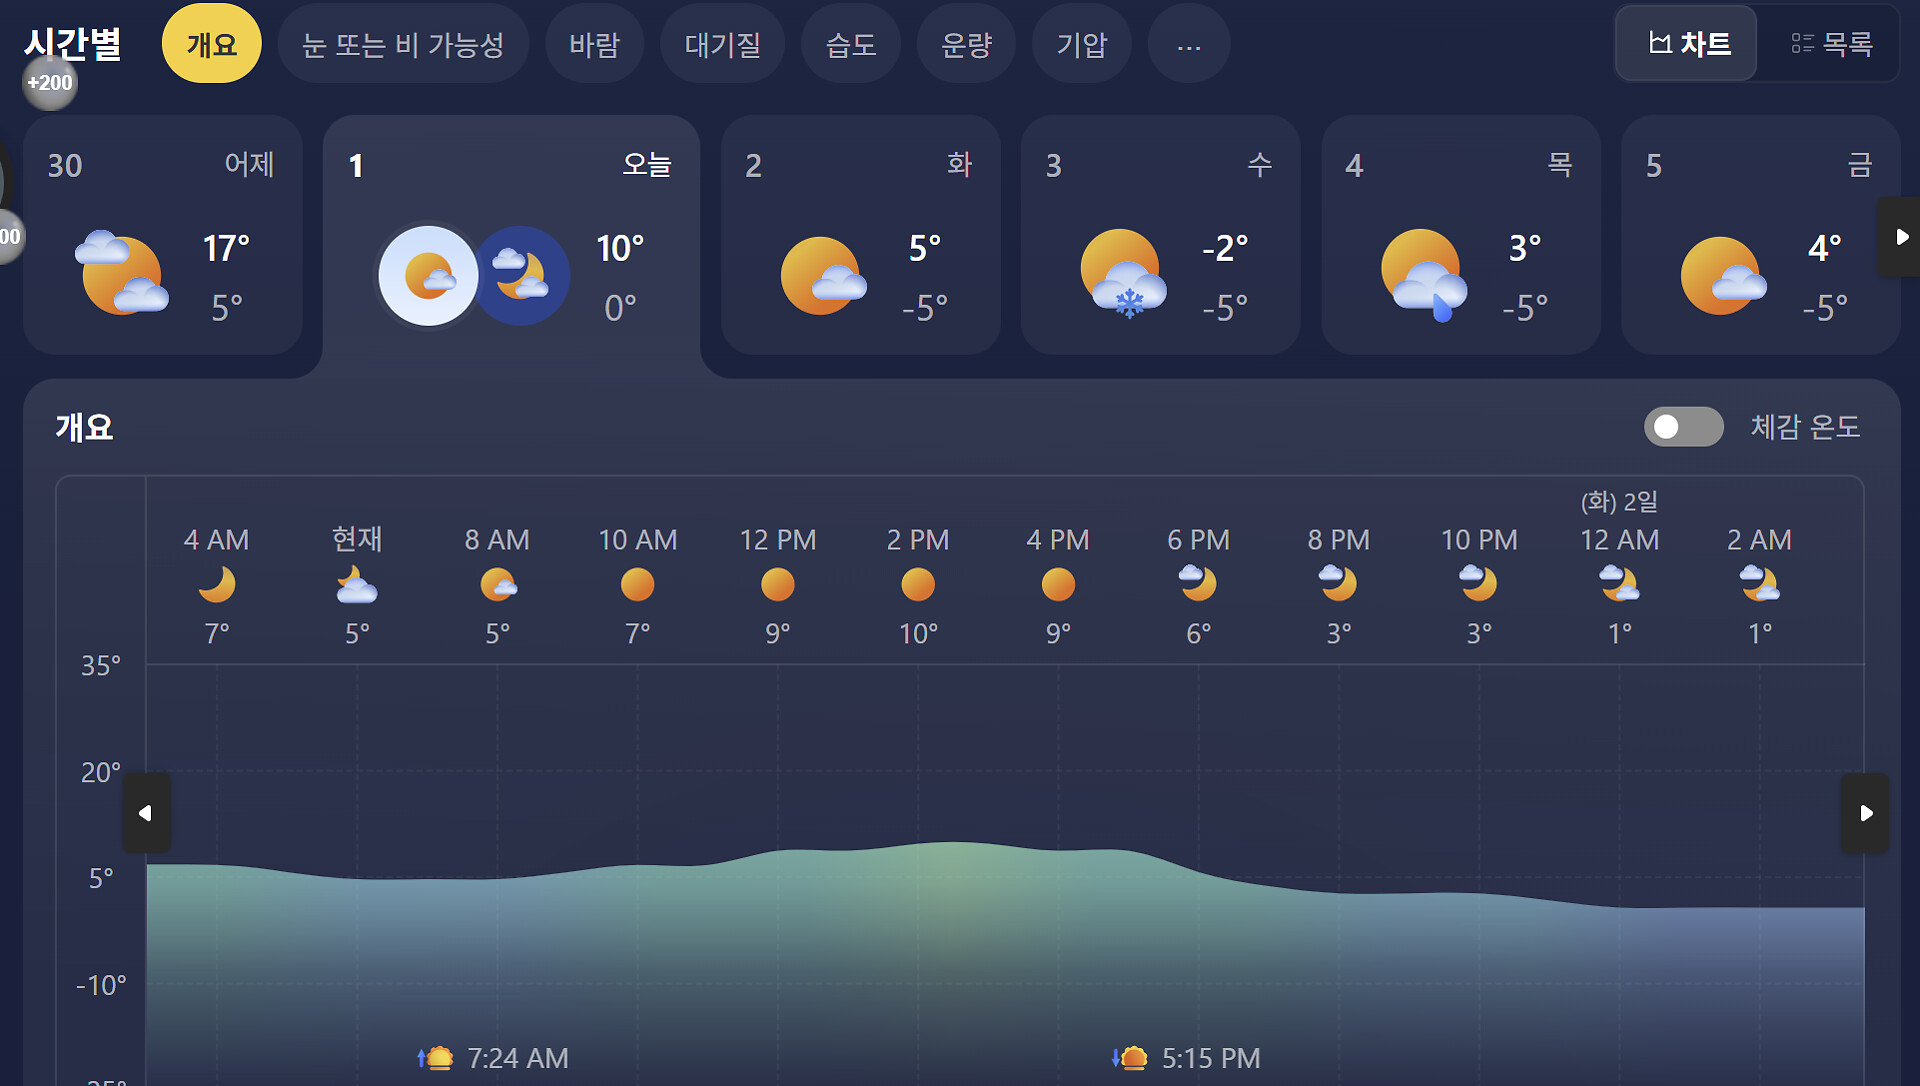This screenshot has width=1920, height=1086.
Task: Click the sunset icon at 5:15 PM
Action: click(x=1130, y=1058)
